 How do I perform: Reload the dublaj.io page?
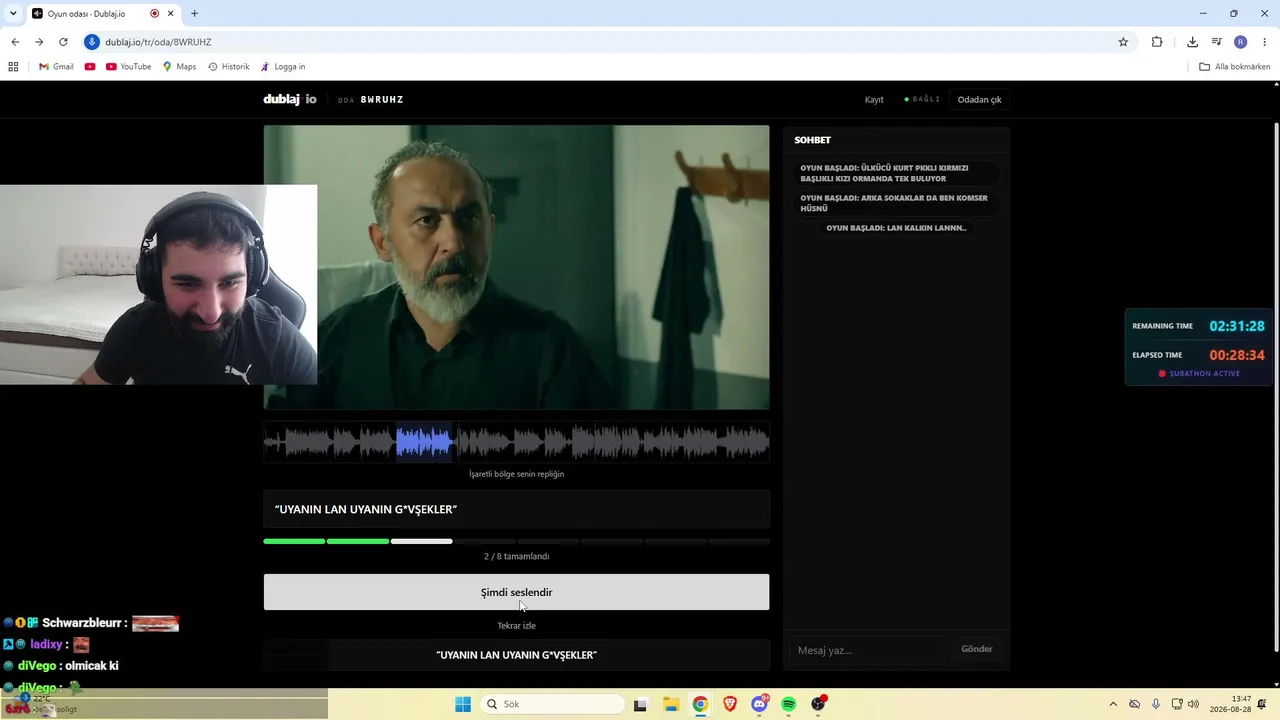(x=63, y=42)
